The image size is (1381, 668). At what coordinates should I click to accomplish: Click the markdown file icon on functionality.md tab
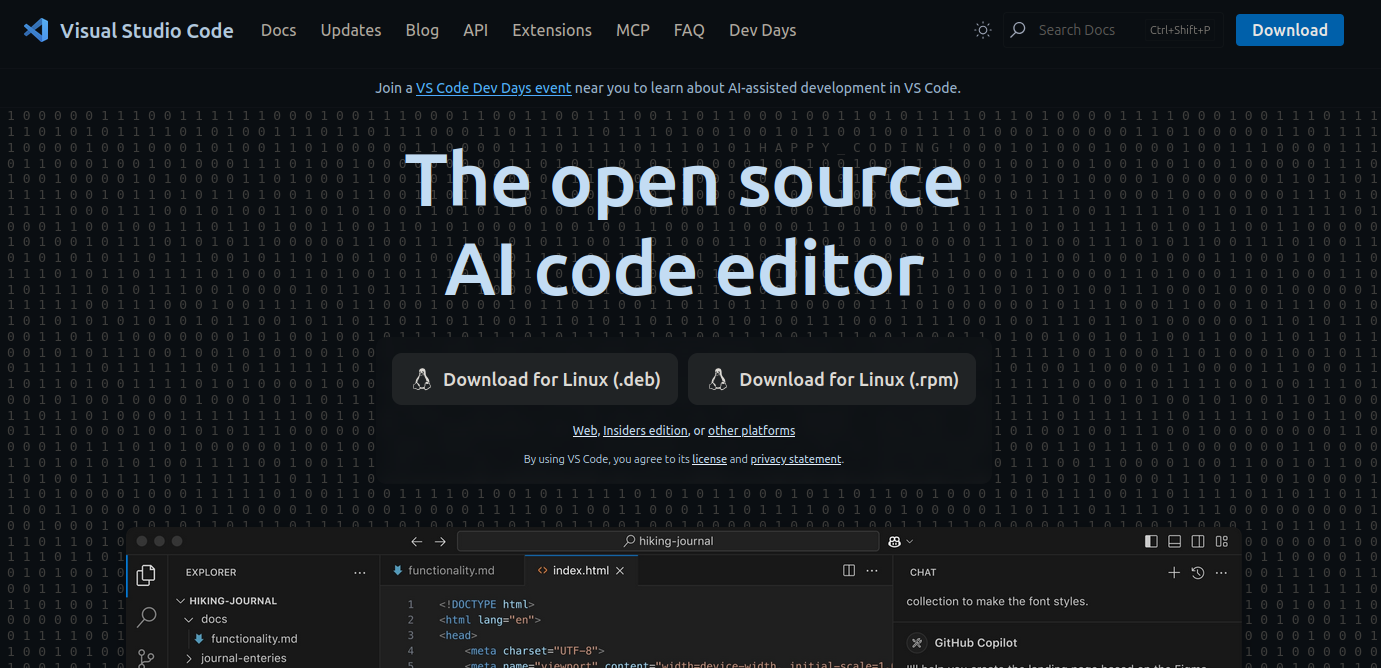pyautogui.click(x=398, y=570)
